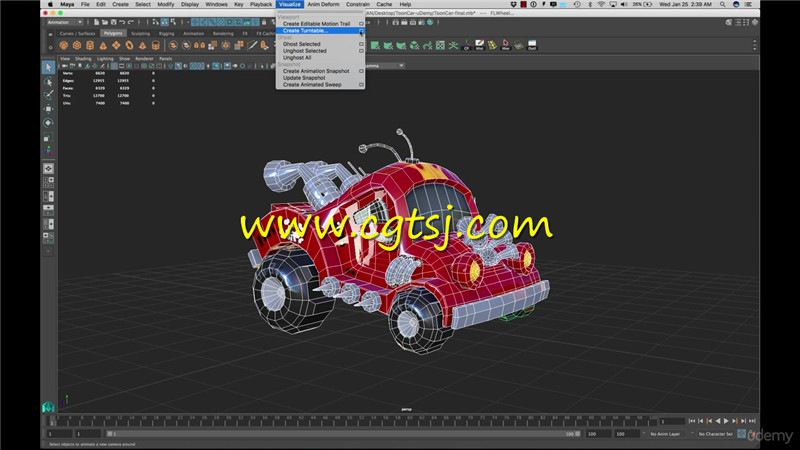
Task: Play the animation backwards
Action: point(718,421)
